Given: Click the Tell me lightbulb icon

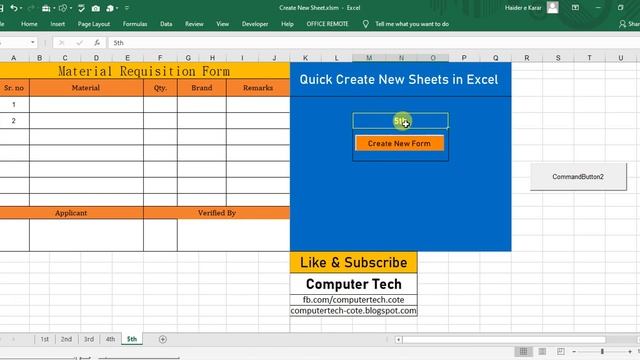Looking at the screenshot, I should coord(366,24).
